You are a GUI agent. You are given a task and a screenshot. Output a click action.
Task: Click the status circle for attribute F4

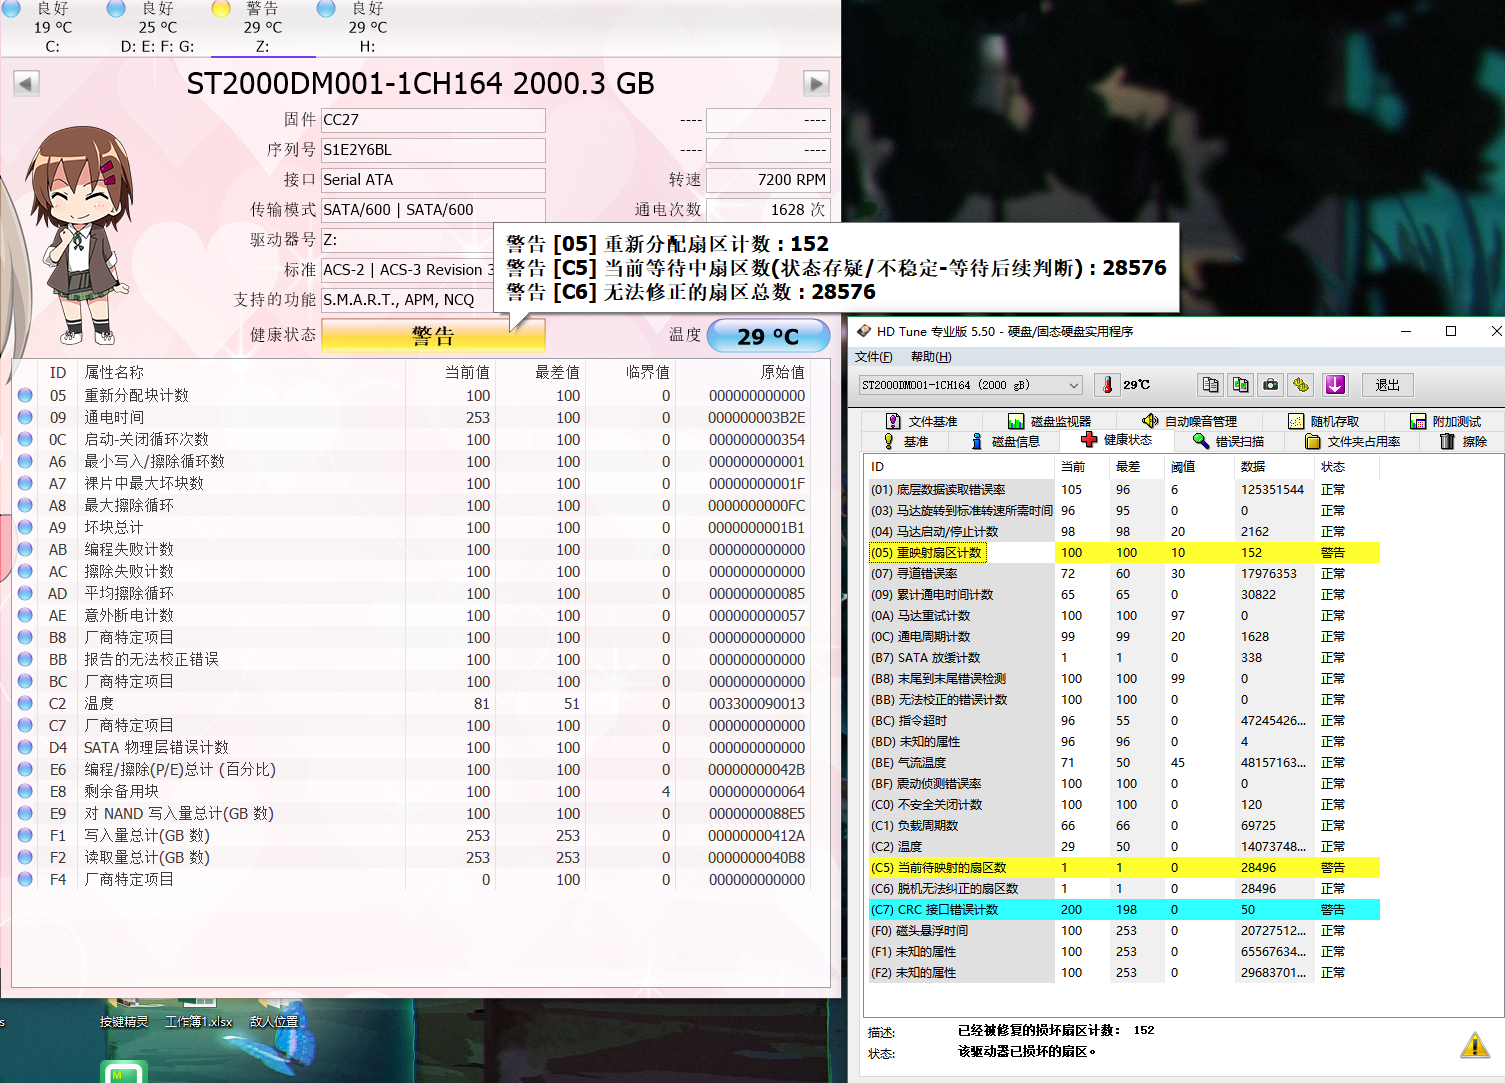click(x=26, y=879)
